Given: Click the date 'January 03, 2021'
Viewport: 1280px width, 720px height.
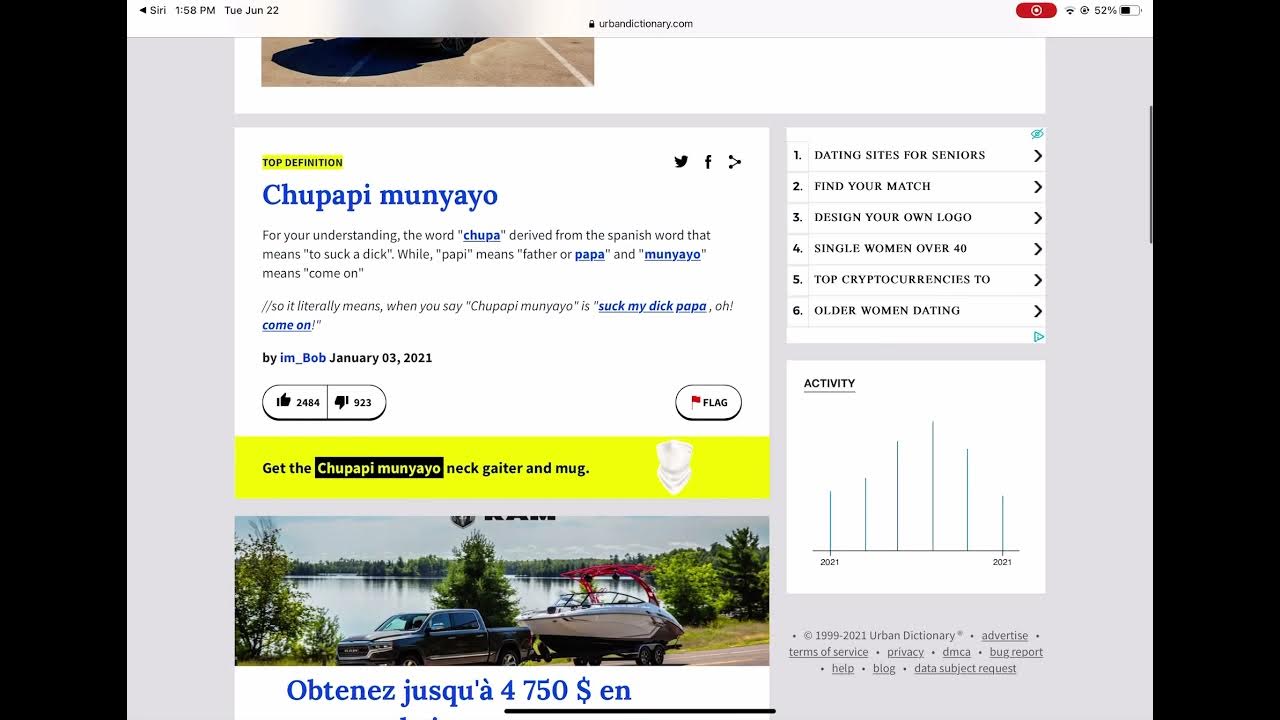Looking at the screenshot, I should point(381,357).
